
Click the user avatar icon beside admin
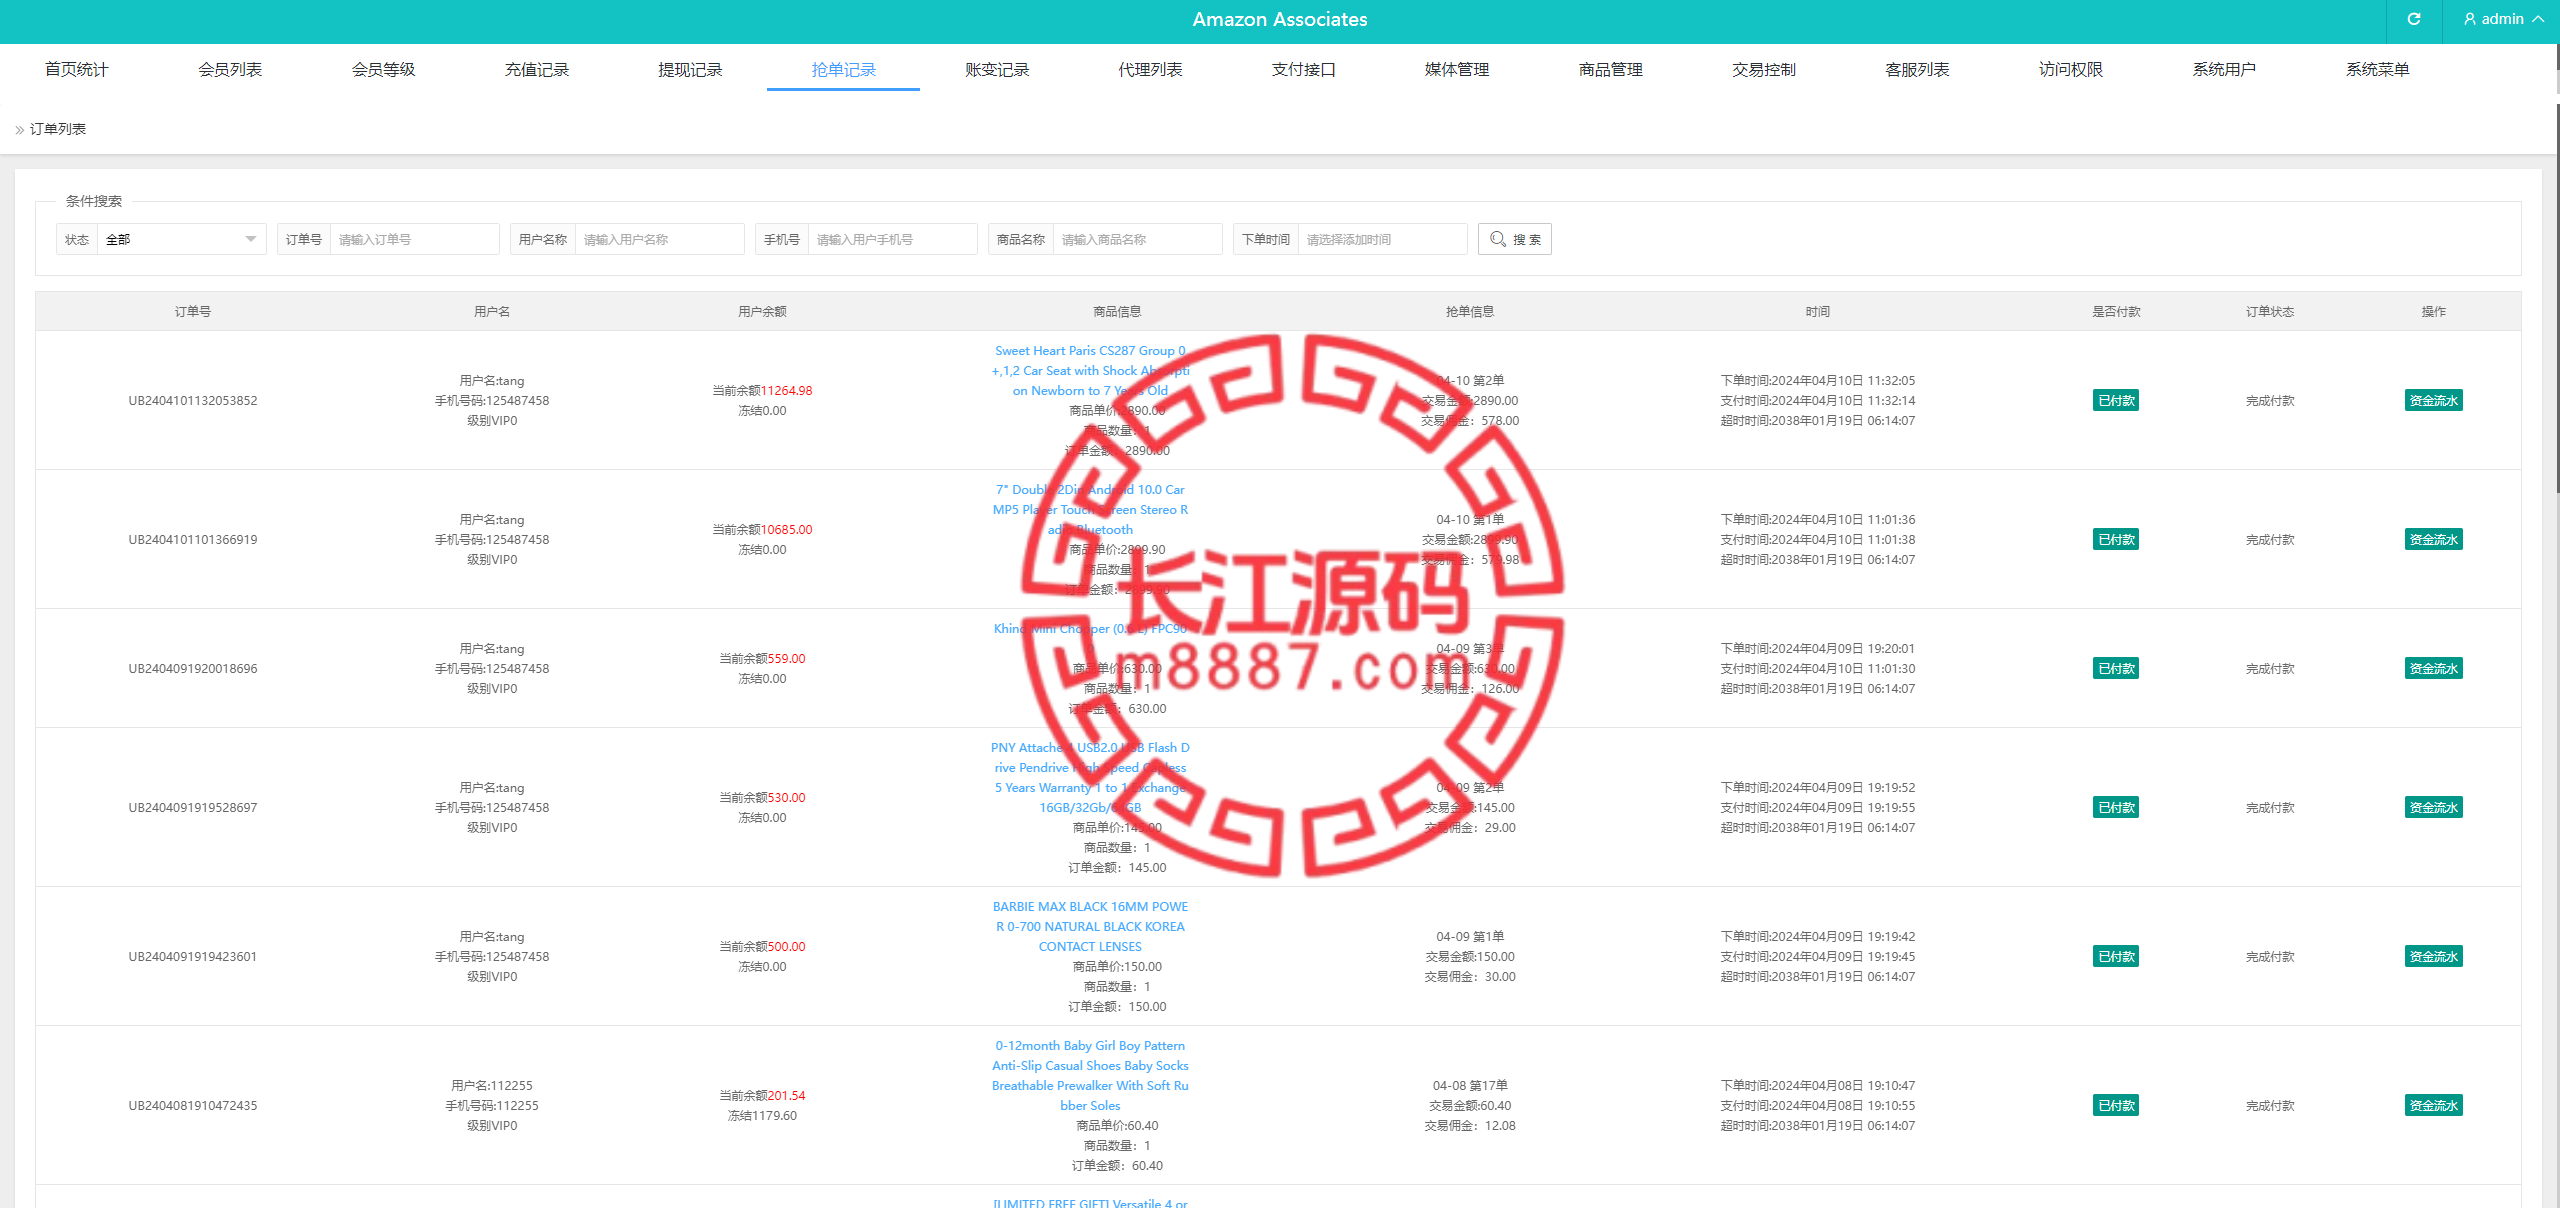pyautogui.click(x=2469, y=19)
